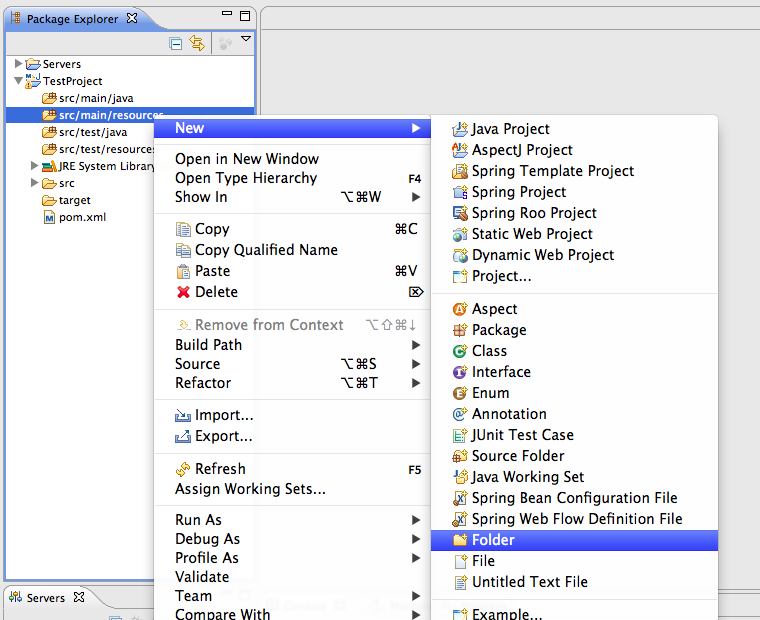Collapse the TestProject node
The width and height of the screenshot is (760, 620).
click(x=18, y=80)
